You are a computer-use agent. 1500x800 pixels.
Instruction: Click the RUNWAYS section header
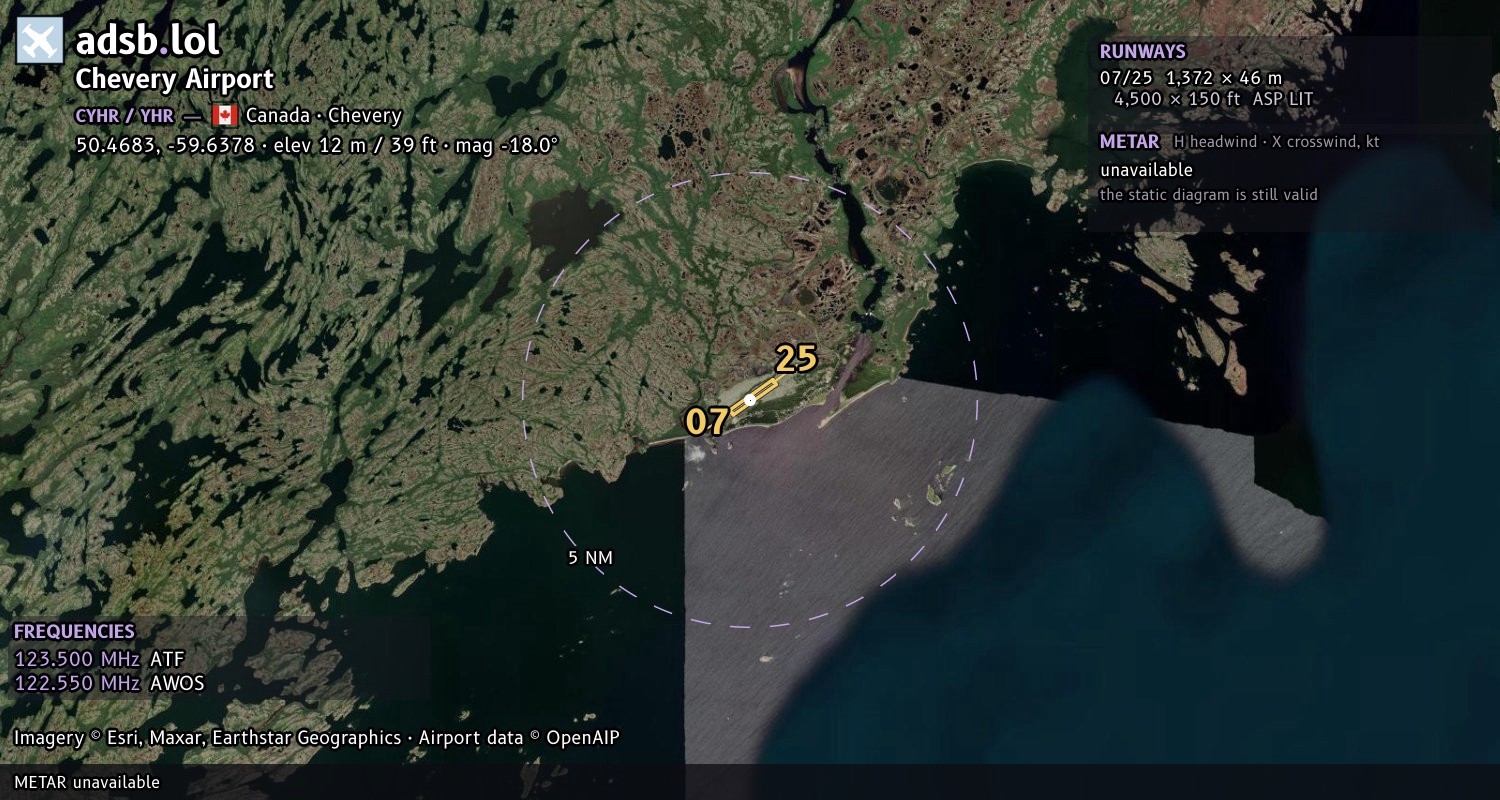(x=1143, y=52)
